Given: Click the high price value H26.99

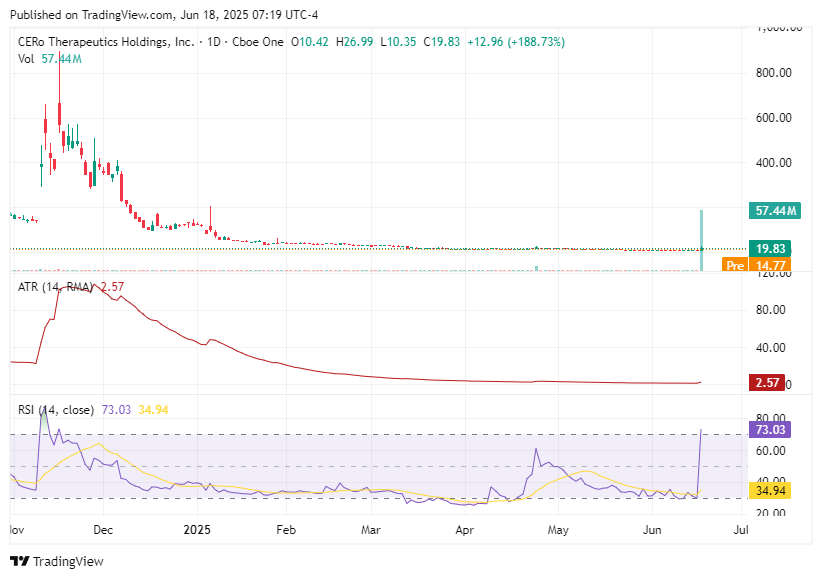Looking at the screenshot, I should 354,42.
